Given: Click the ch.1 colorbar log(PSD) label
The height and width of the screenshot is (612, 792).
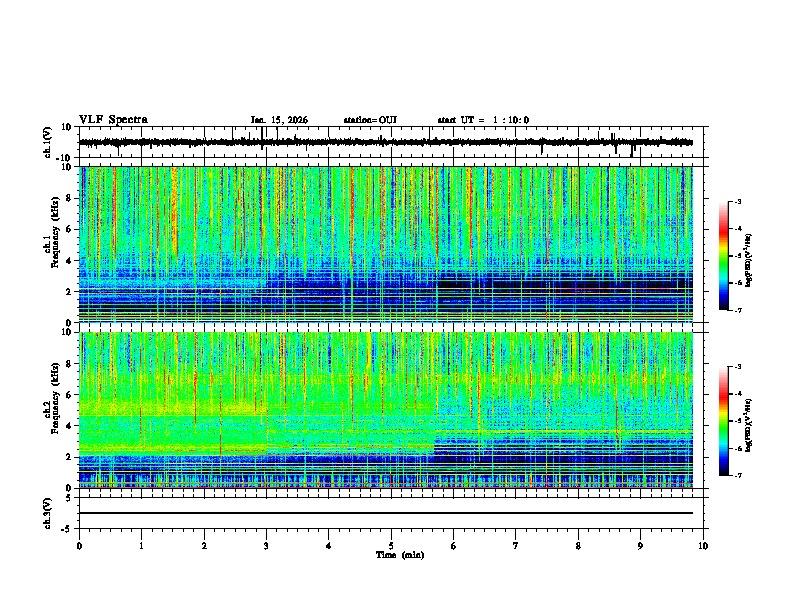Looking at the screenshot, I should coord(749,261).
